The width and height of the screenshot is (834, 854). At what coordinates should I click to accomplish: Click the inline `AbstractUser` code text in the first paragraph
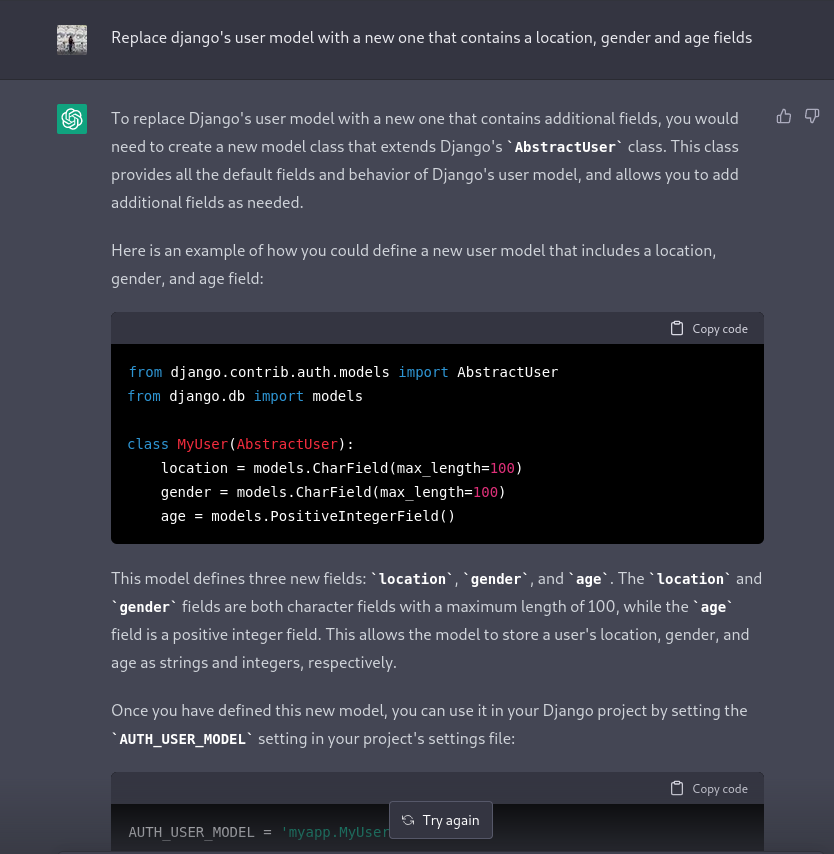564,147
